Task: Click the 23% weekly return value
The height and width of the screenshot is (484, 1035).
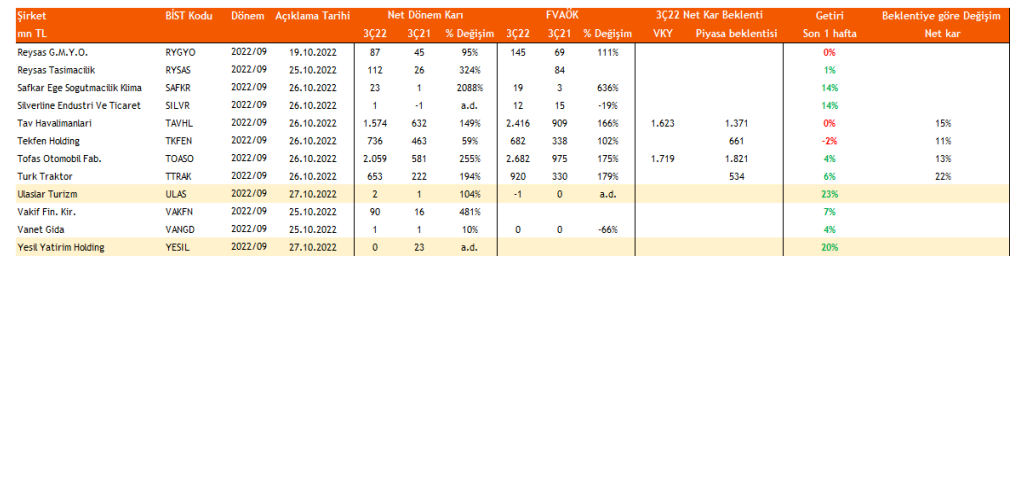Action: tap(830, 194)
